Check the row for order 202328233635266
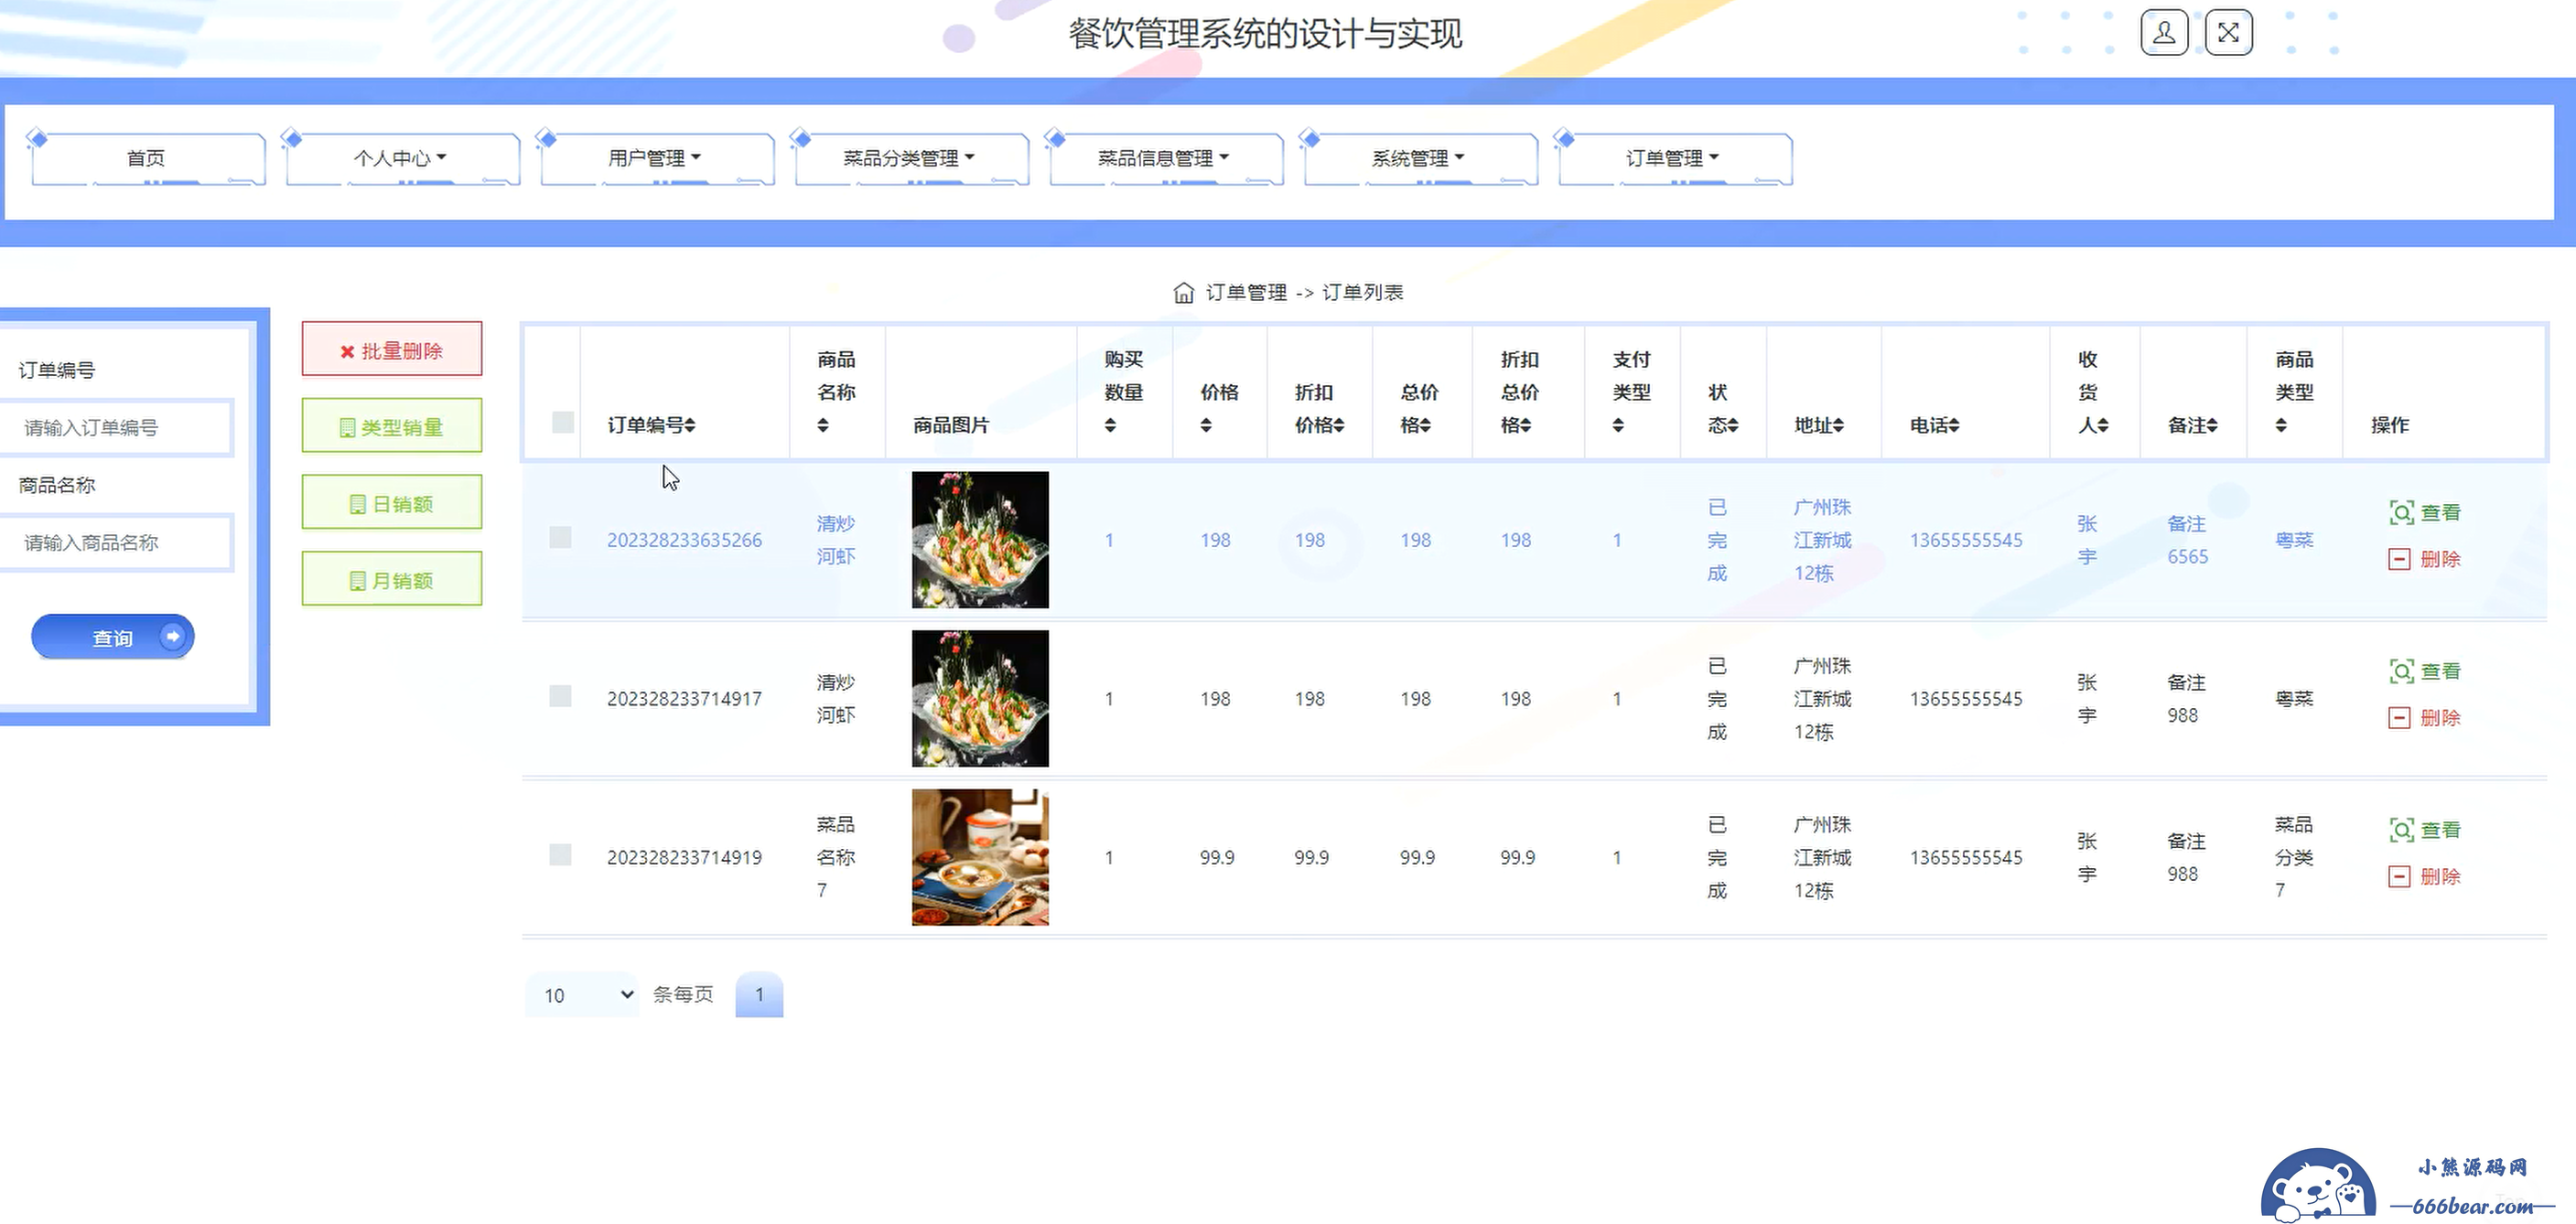The image size is (2576, 1224). coord(560,537)
